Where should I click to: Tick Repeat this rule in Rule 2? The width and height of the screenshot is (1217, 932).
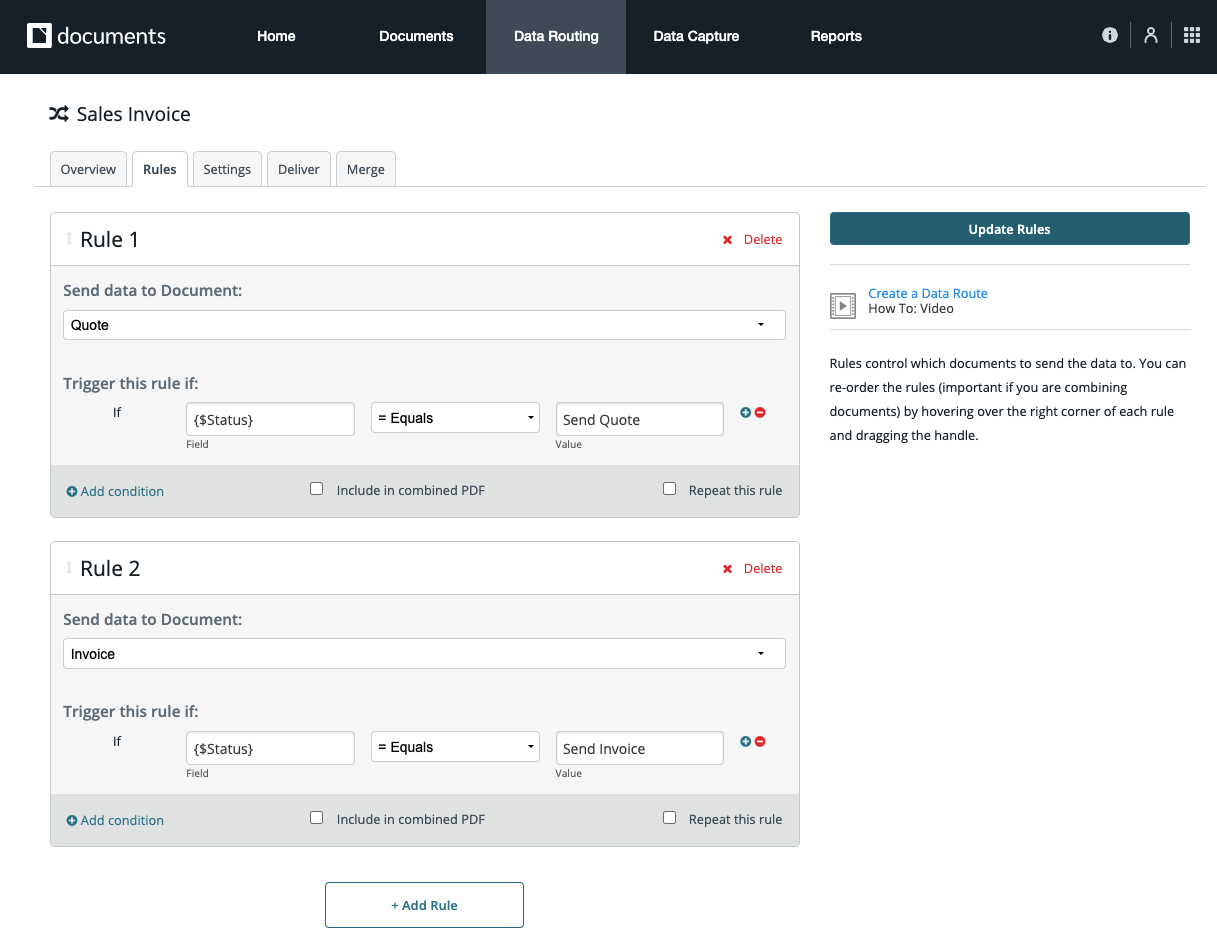click(669, 818)
